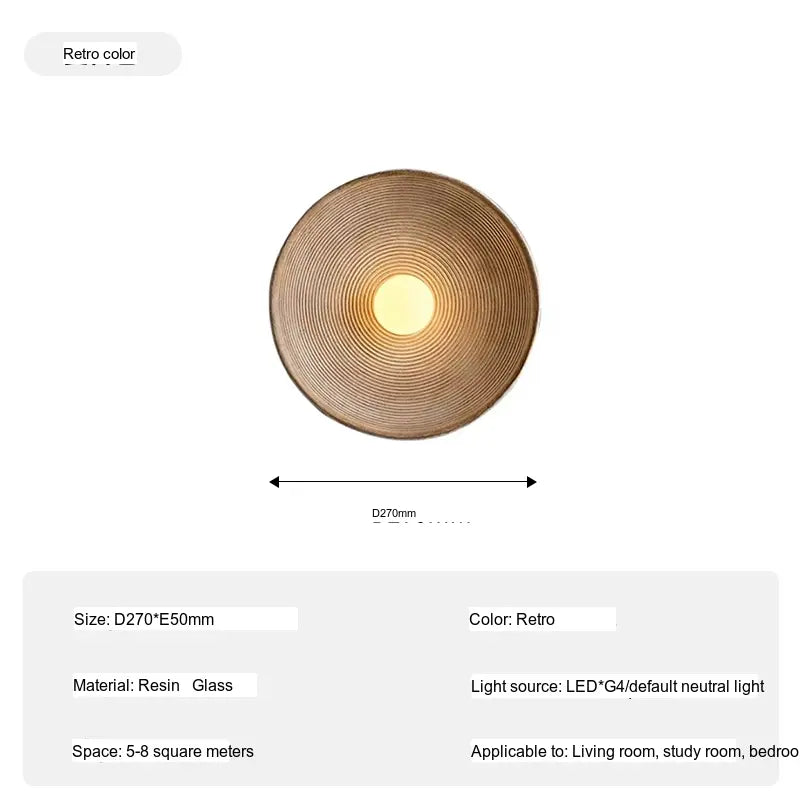The image size is (800, 800).
Task: Click the D270mm dimension label
Action: [394, 513]
